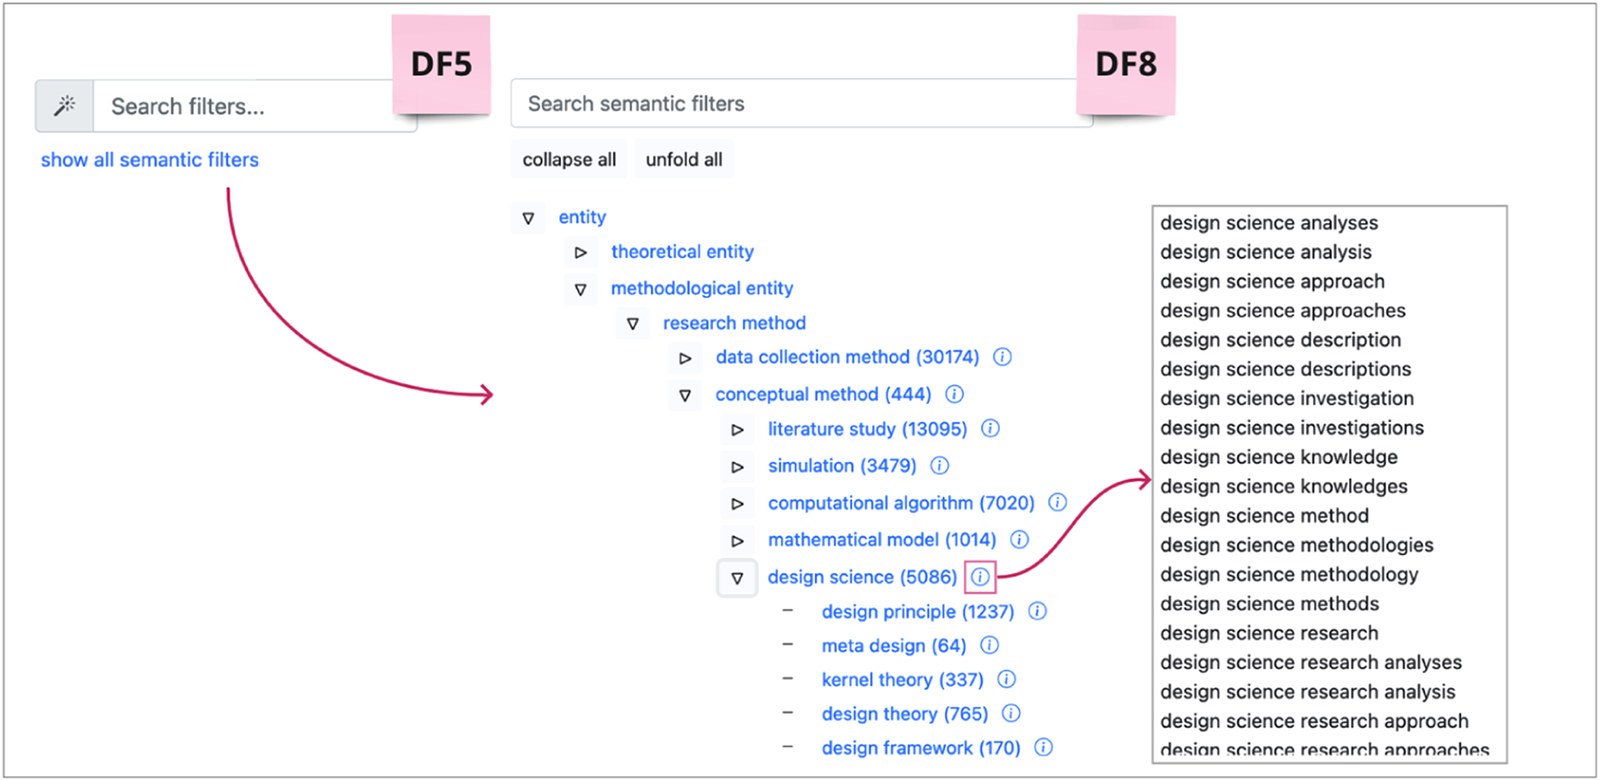Choose the kernel theory (337) filter
1600x781 pixels.
click(x=902, y=680)
